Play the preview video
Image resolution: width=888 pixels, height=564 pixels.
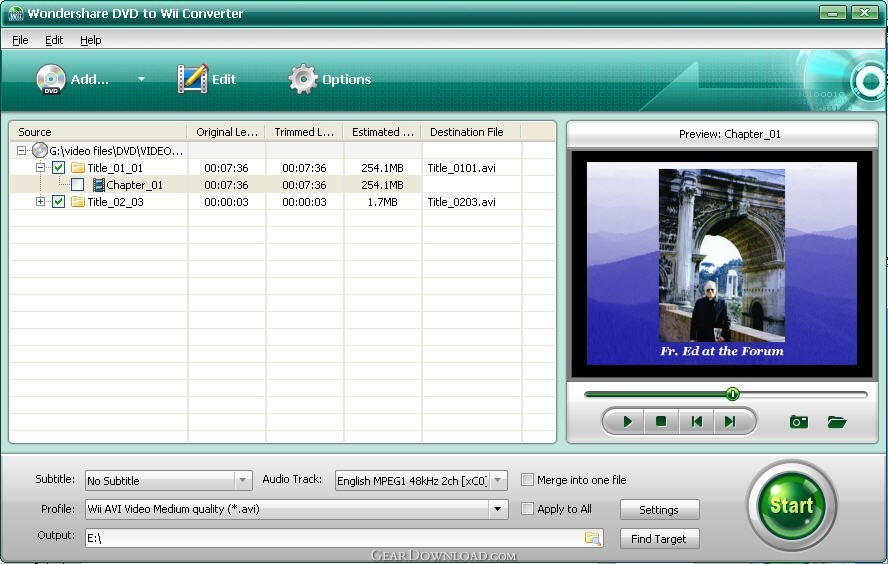(x=627, y=422)
